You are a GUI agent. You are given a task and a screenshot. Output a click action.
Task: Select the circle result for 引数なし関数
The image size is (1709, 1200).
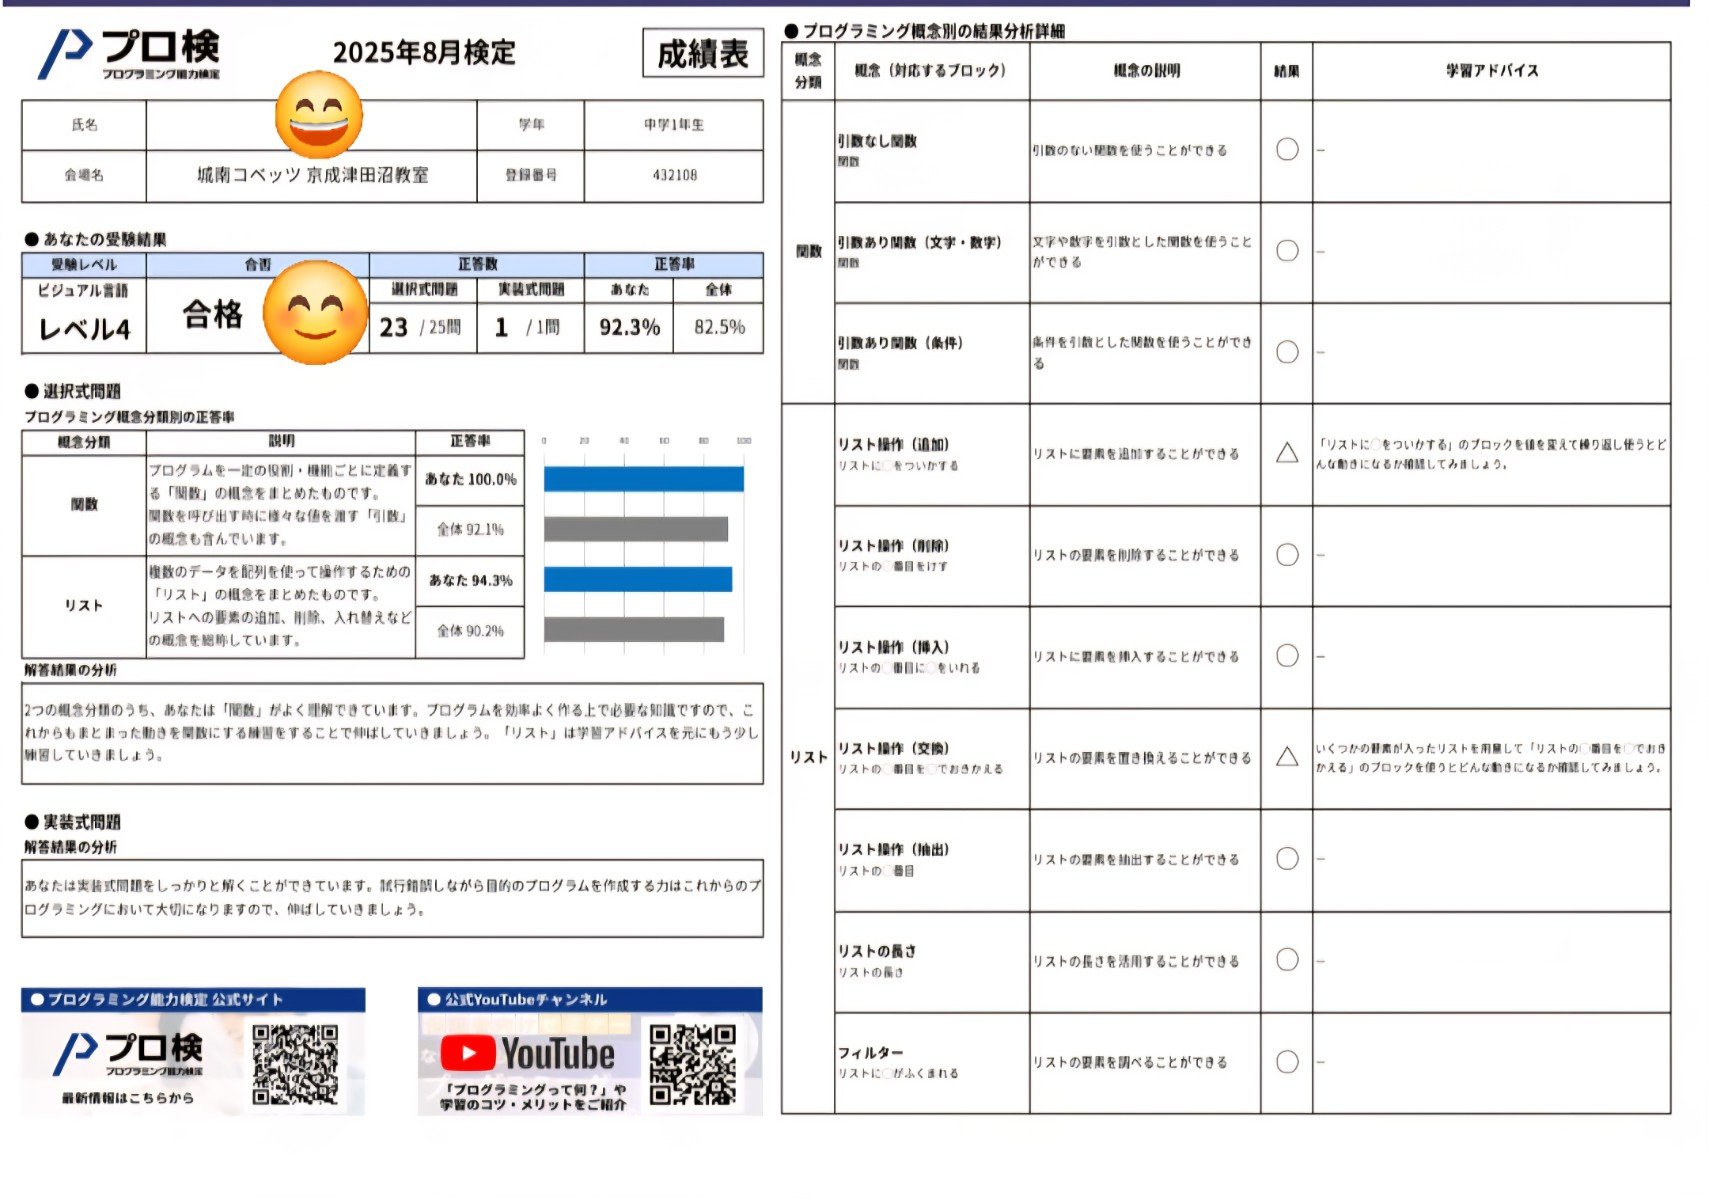click(1287, 149)
